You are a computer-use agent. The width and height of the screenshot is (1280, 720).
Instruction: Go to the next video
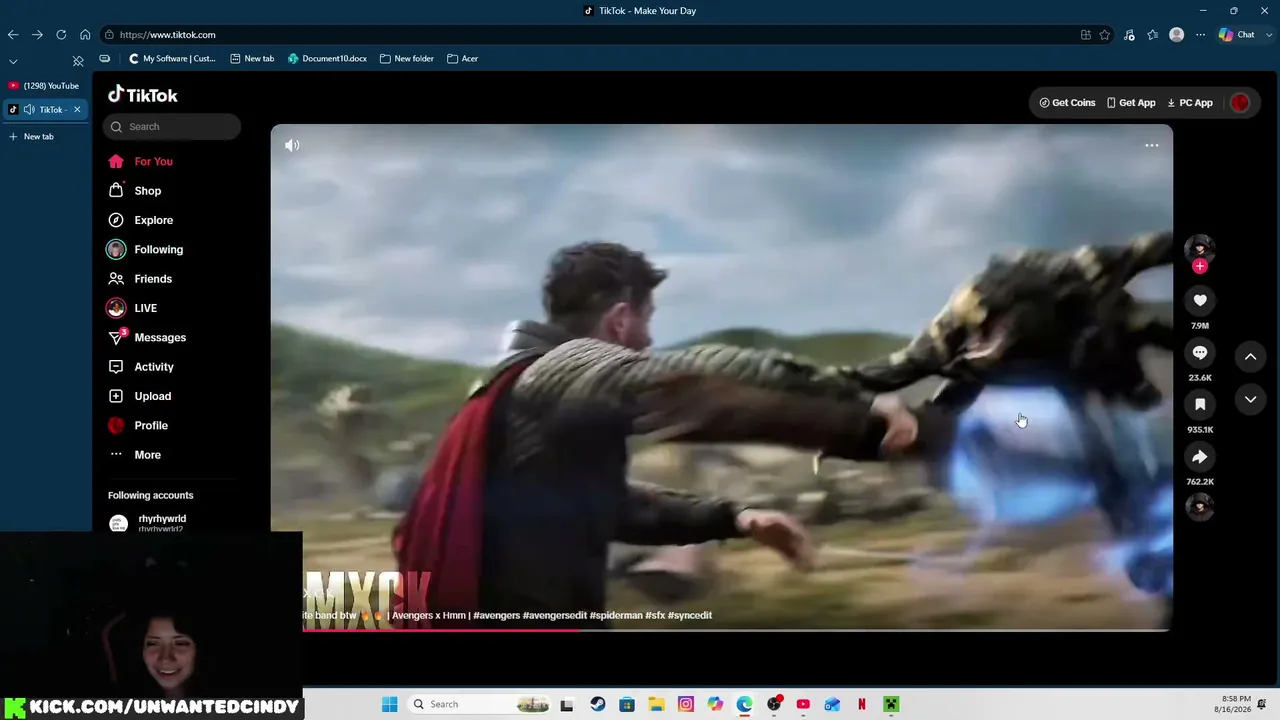pos(1250,400)
